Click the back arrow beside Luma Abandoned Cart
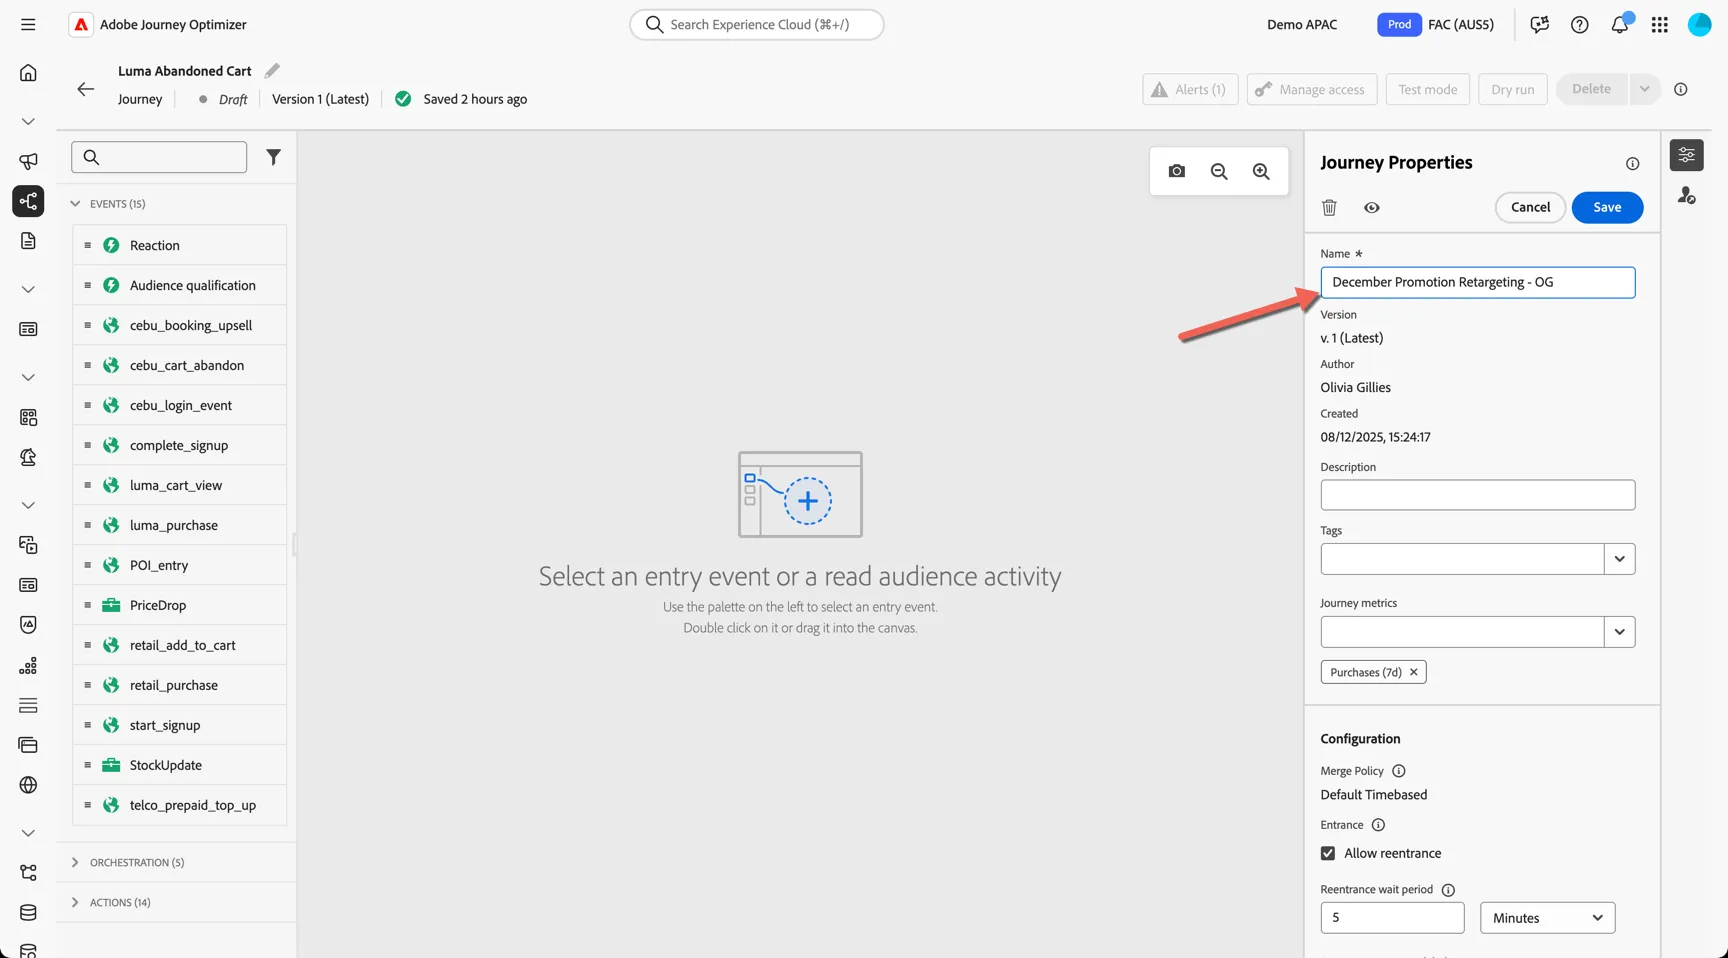Screen dimensions: 1728x958 [x=85, y=89]
